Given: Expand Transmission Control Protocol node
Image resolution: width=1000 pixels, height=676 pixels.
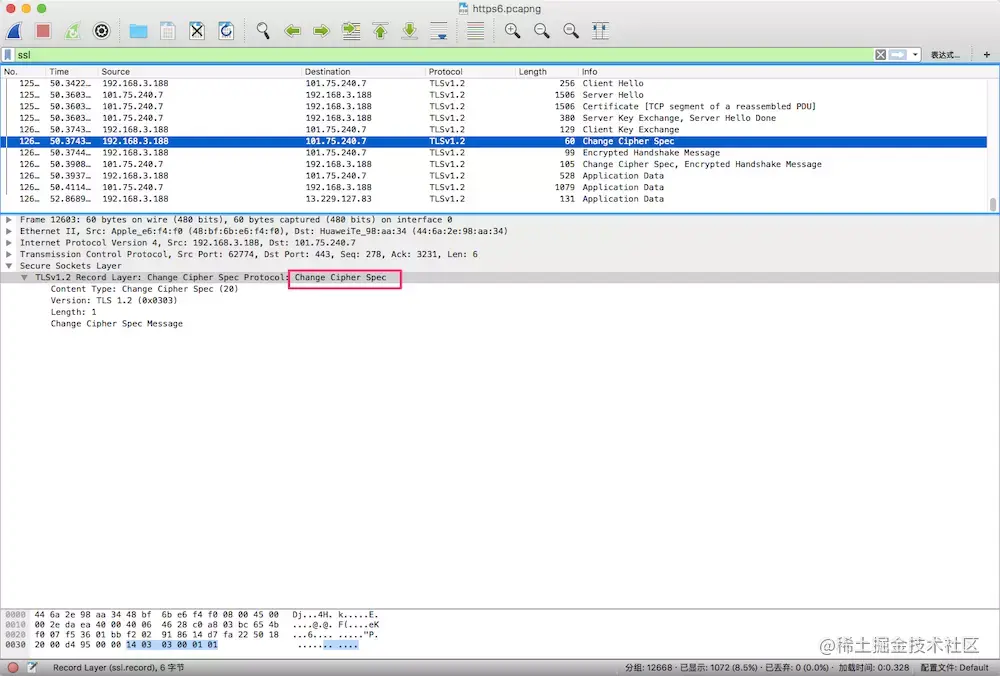Looking at the screenshot, I should [x=9, y=254].
